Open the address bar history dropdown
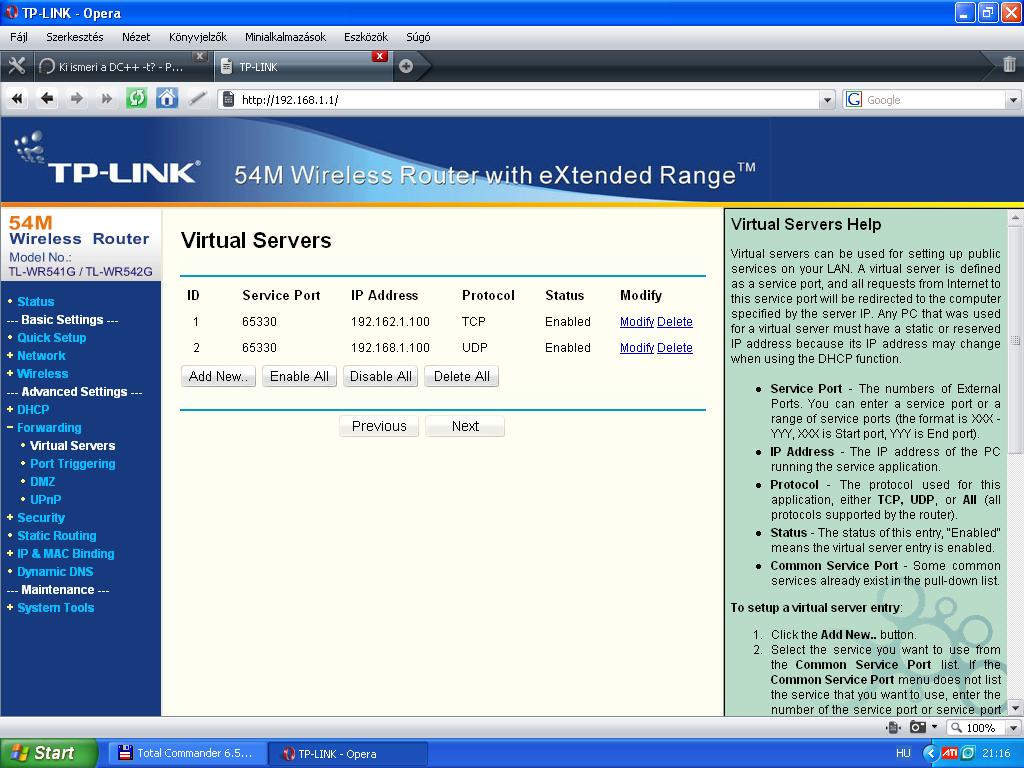 click(827, 100)
